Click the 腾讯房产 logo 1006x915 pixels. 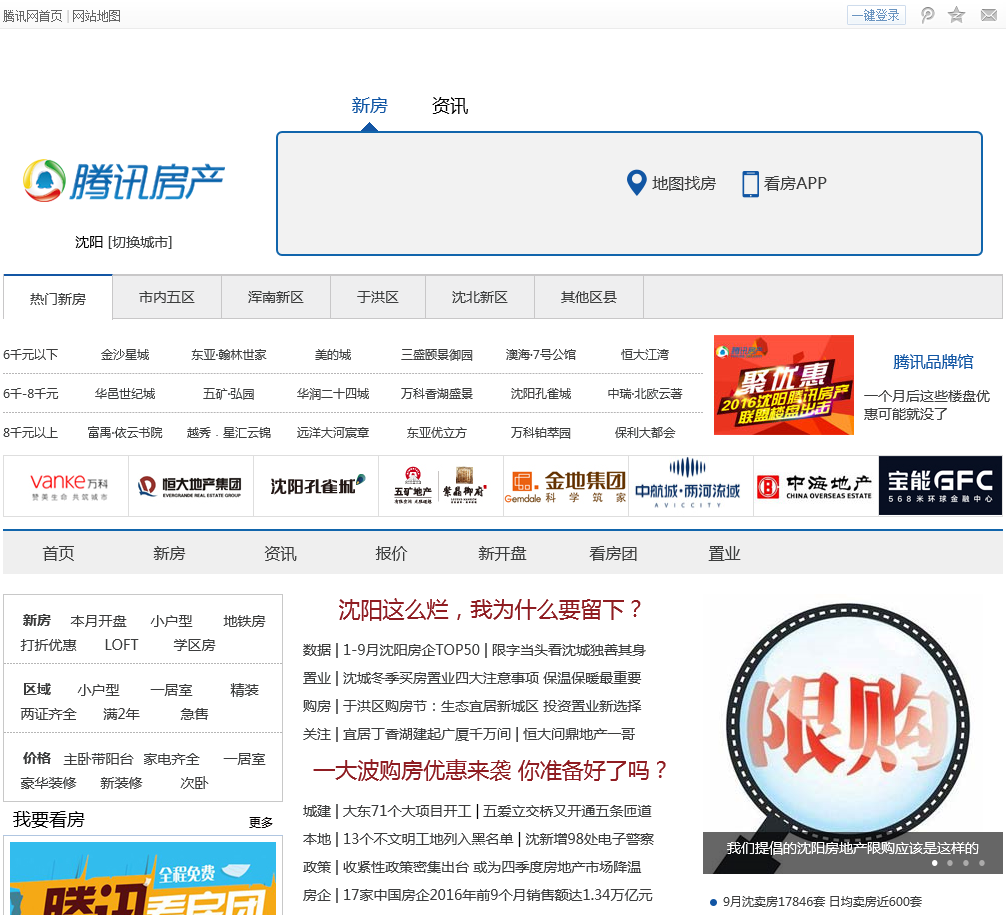pos(124,181)
